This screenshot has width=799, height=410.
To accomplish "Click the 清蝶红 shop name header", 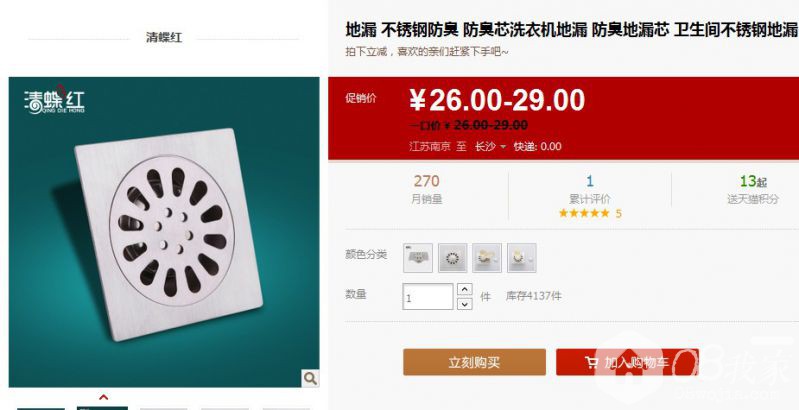I will pos(164,38).
